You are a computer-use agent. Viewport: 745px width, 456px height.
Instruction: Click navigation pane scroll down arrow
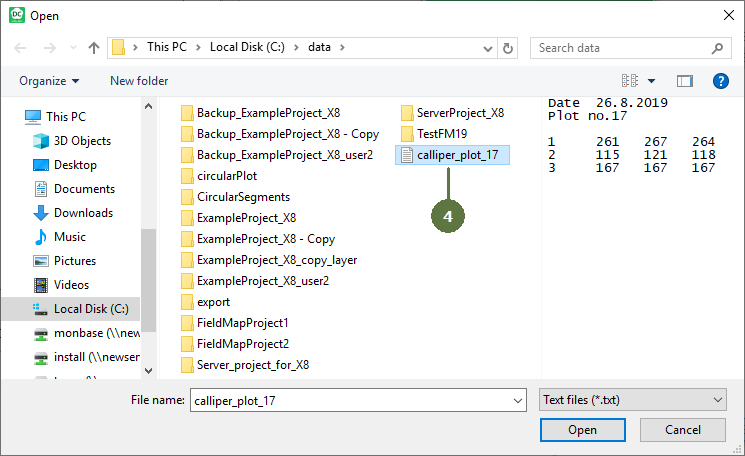(148, 370)
